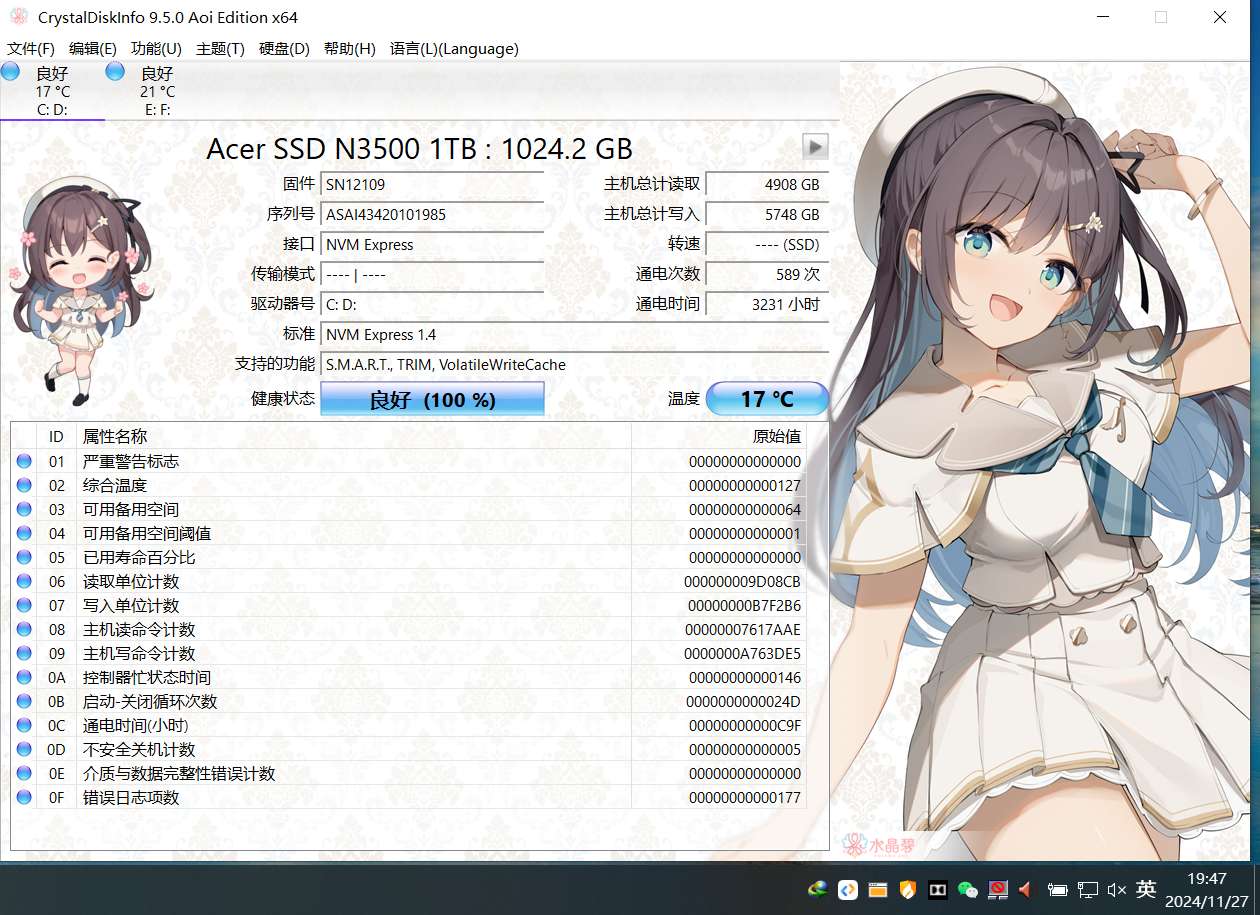Select the E: F: disk tab
Image resolution: width=1260 pixels, height=915 pixels.
(x=157, y=90)
